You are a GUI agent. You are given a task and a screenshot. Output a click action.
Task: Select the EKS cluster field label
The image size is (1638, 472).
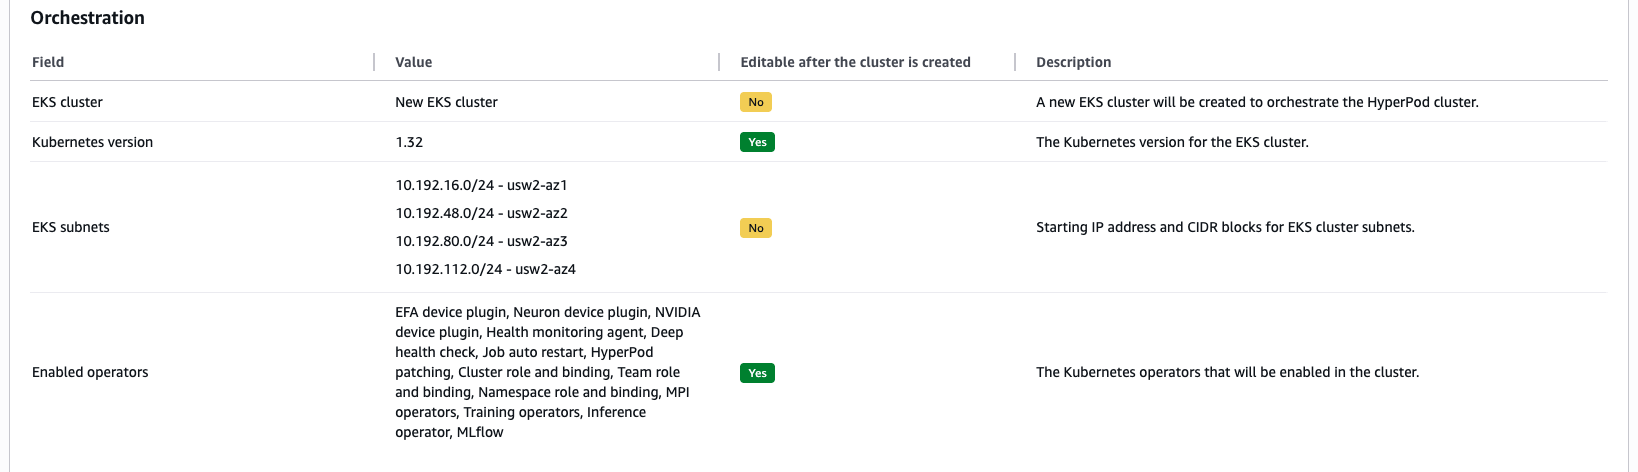tap(67, 102)
